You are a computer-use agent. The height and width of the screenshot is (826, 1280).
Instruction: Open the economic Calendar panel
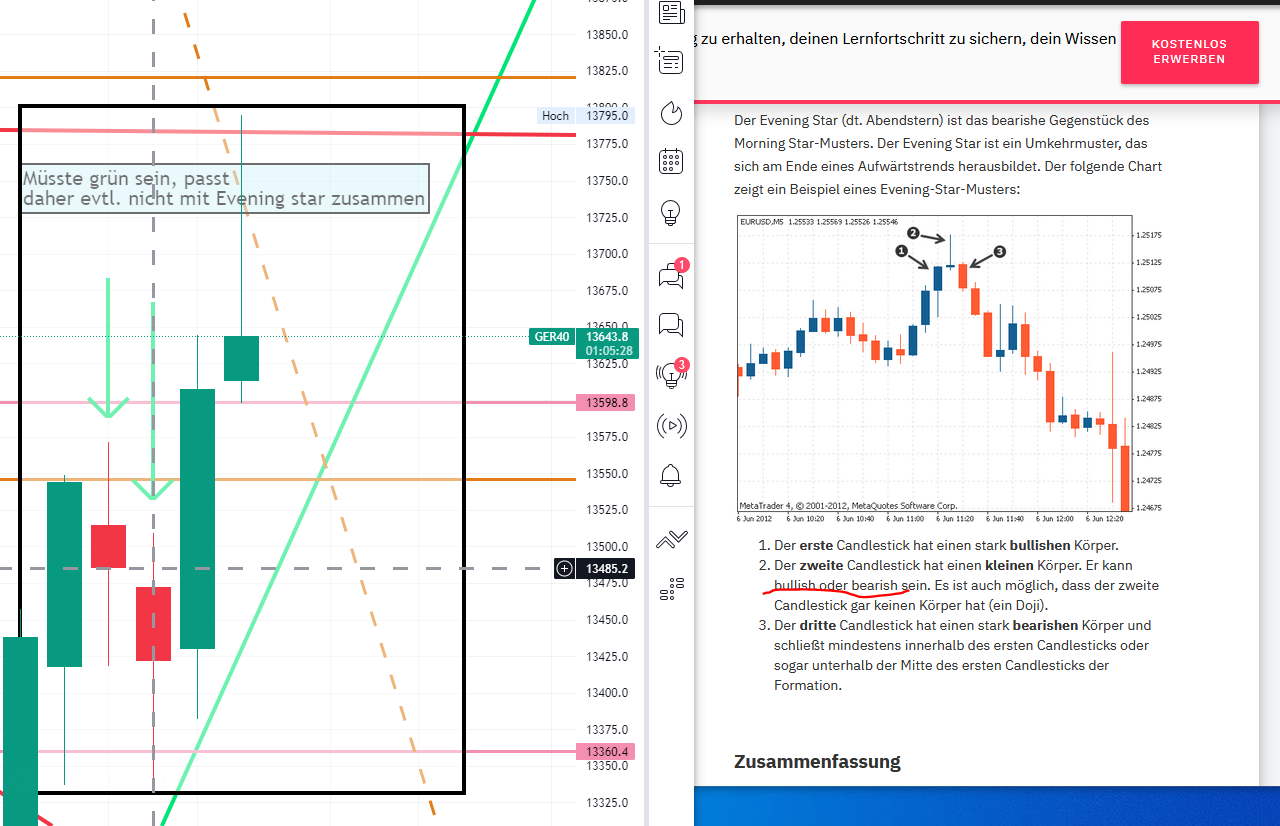671,161
